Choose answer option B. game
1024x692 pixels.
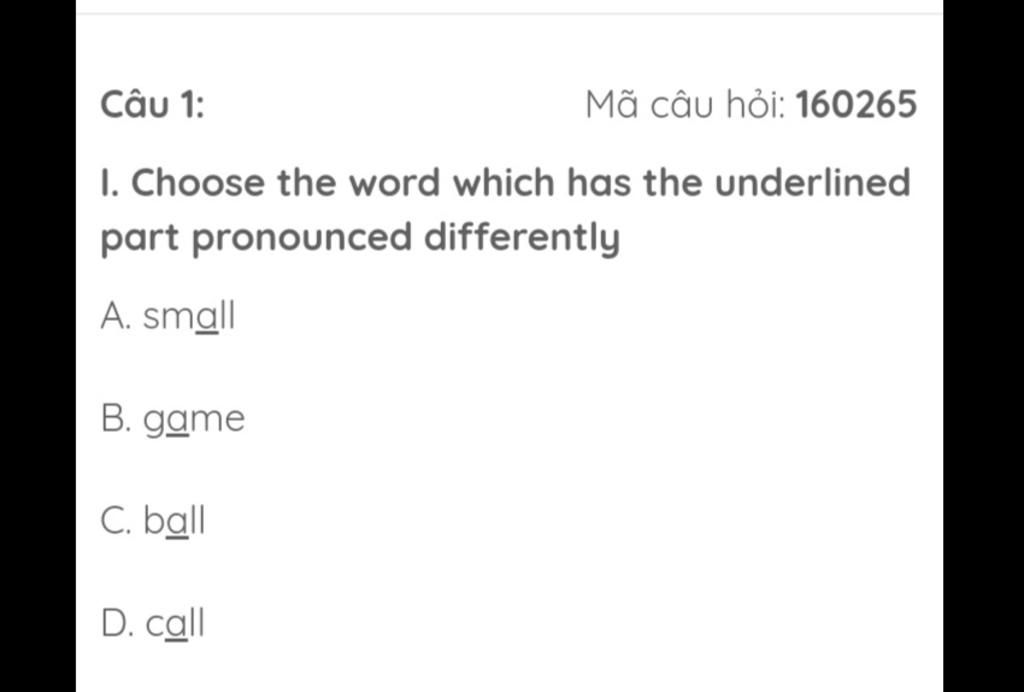click(x=173, y=419)
